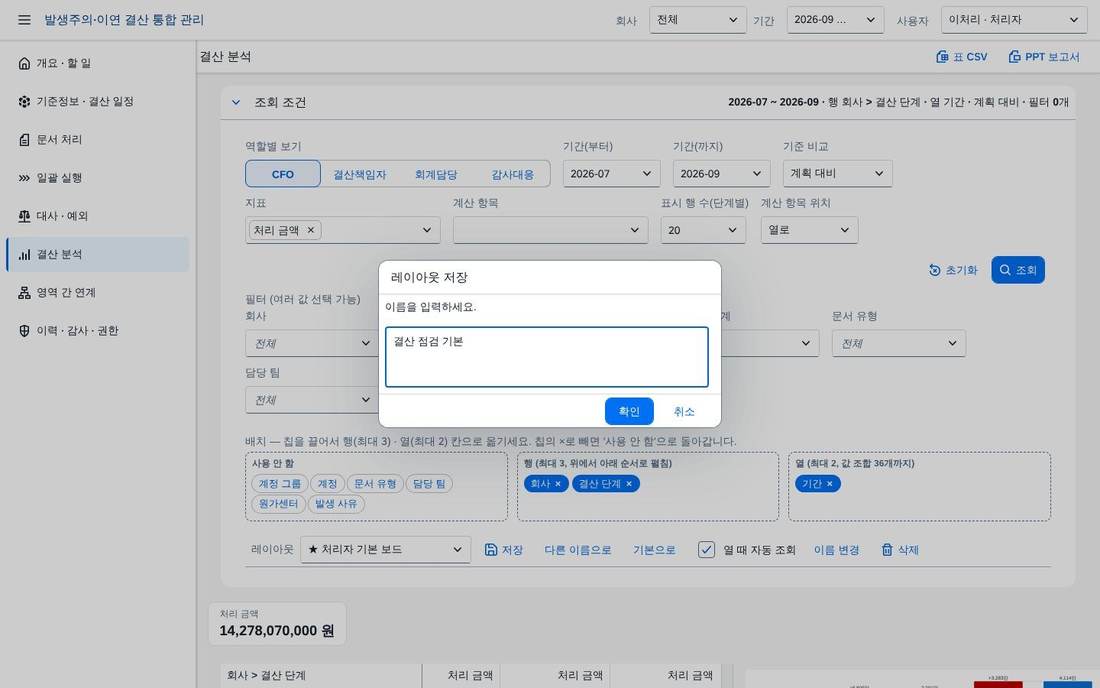
Task: Click the gear icon beside 기준정보 · 결산 일정
Action: pos(24,102)
